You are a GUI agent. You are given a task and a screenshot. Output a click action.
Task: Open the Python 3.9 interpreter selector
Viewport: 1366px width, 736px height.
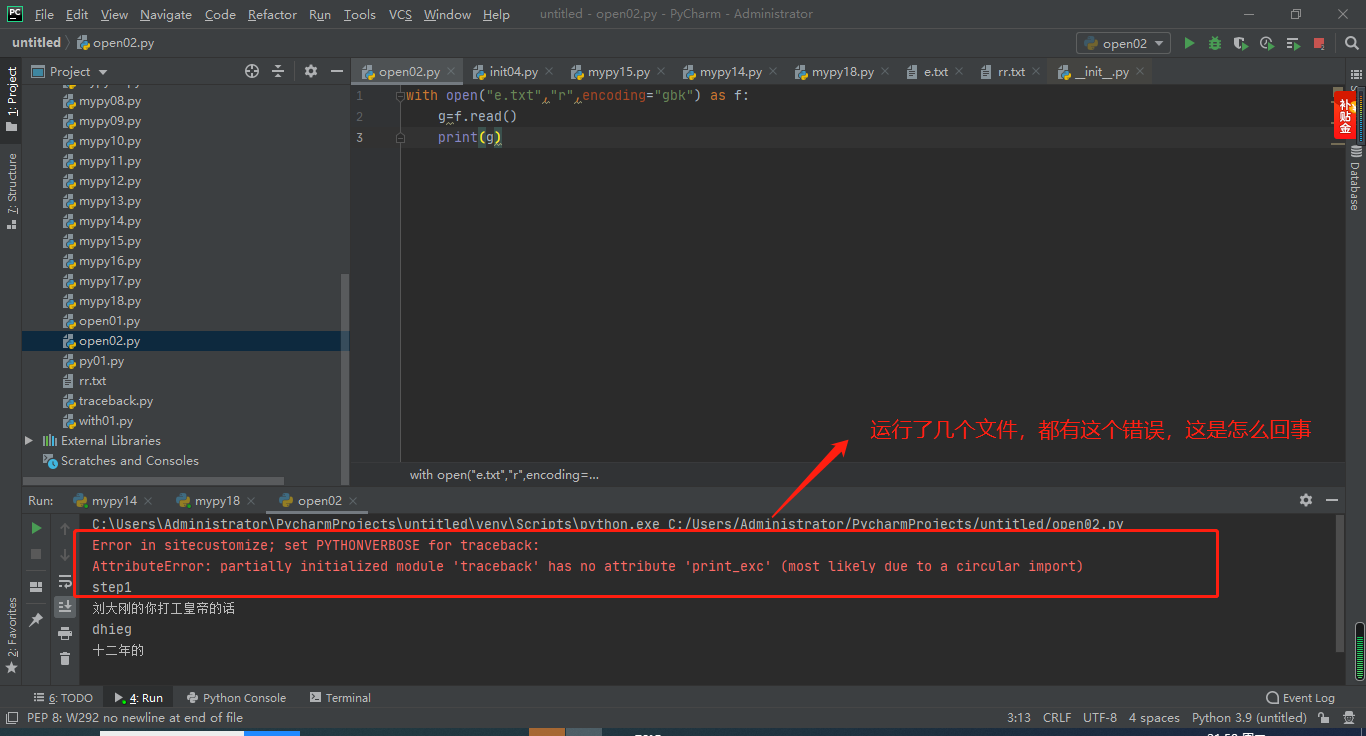[x=1249, y=717]
